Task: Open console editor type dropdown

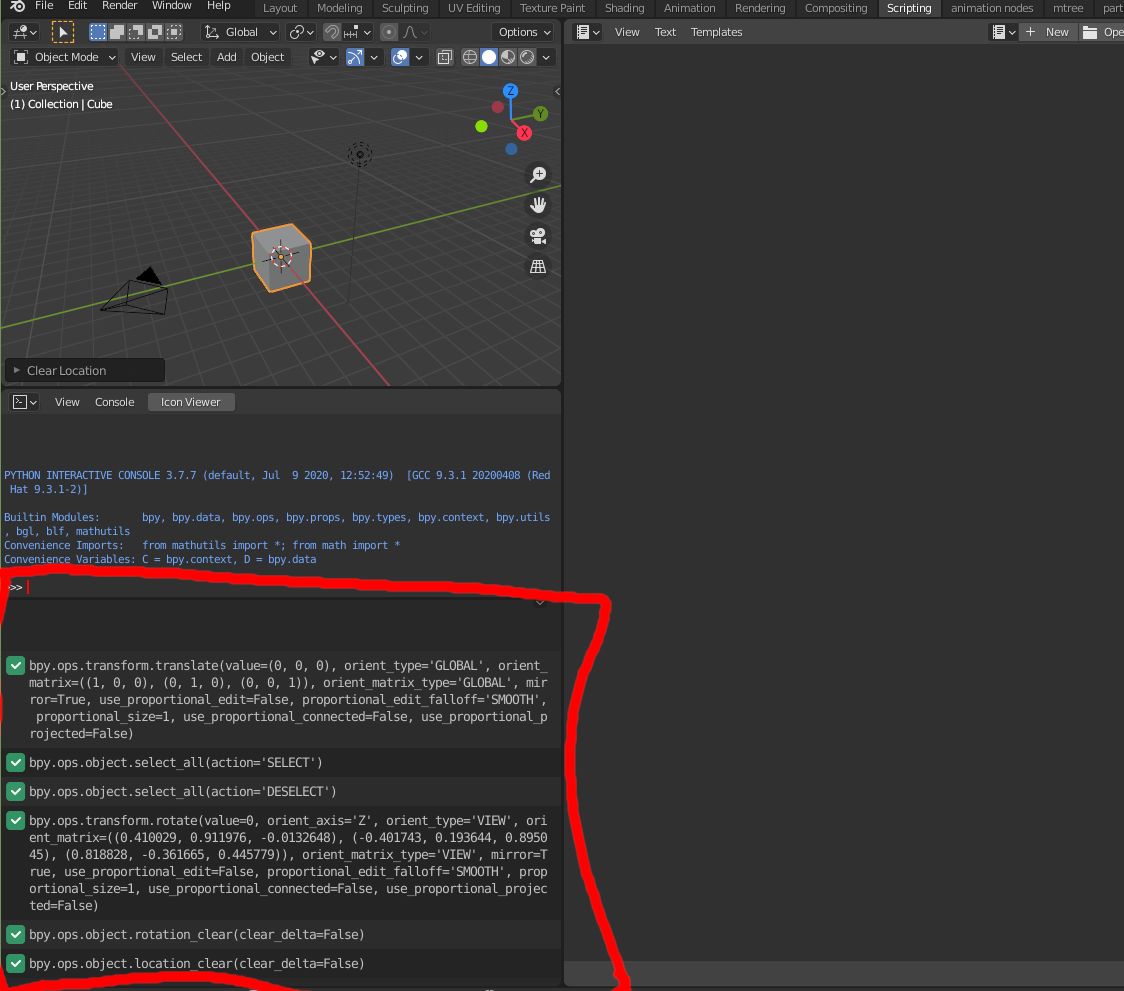Action: [x=25, y=402]
